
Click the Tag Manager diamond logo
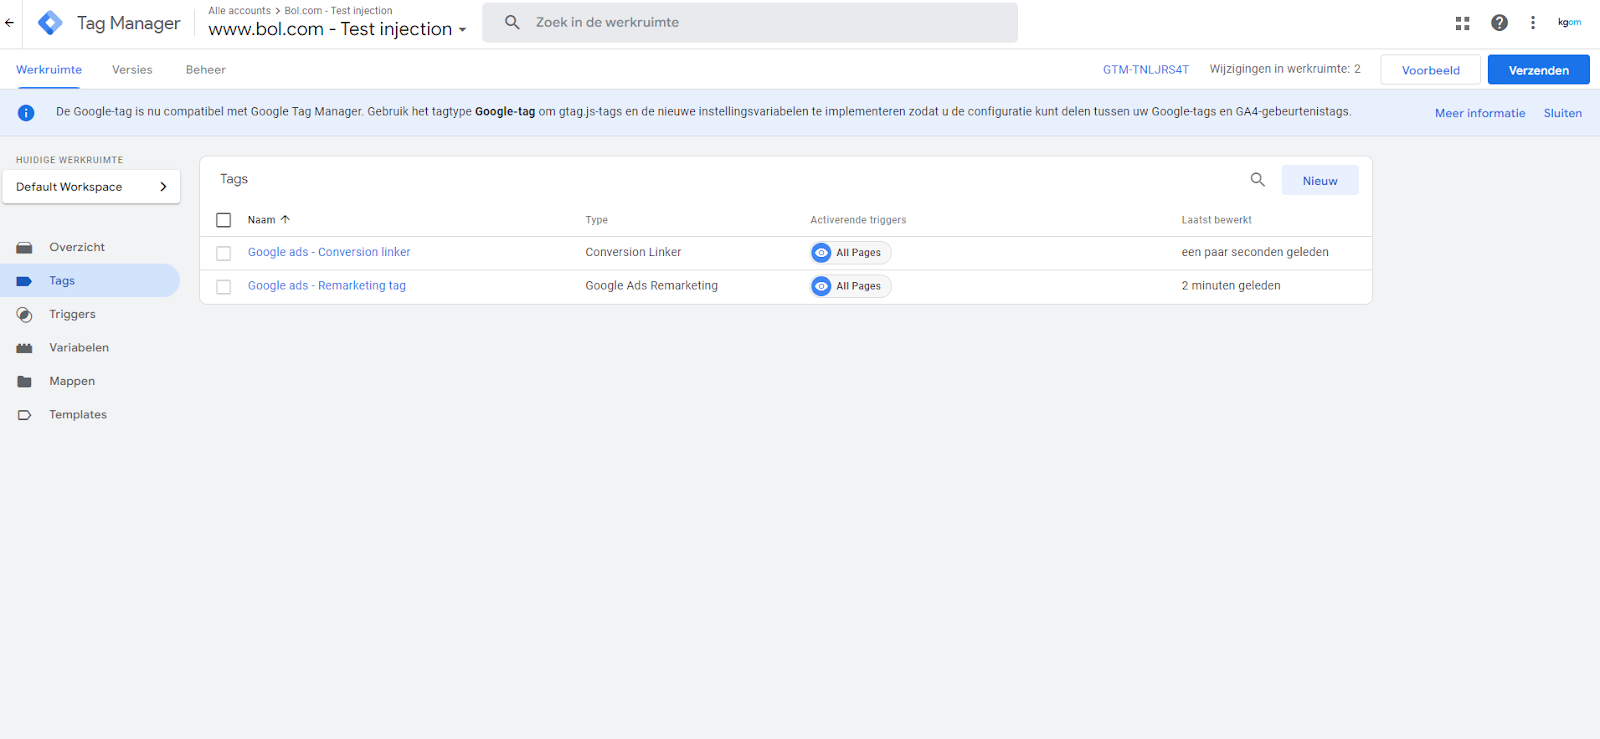[x=50, y=22]
